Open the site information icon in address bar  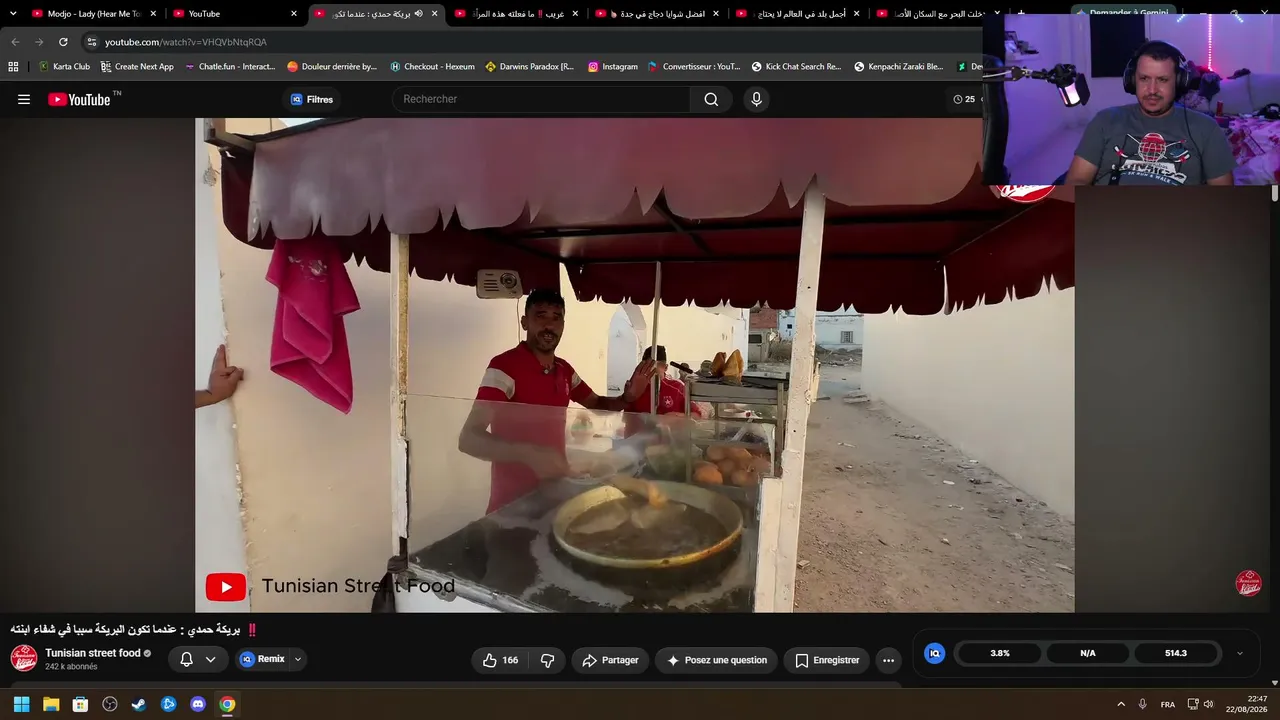pos(91,42)
